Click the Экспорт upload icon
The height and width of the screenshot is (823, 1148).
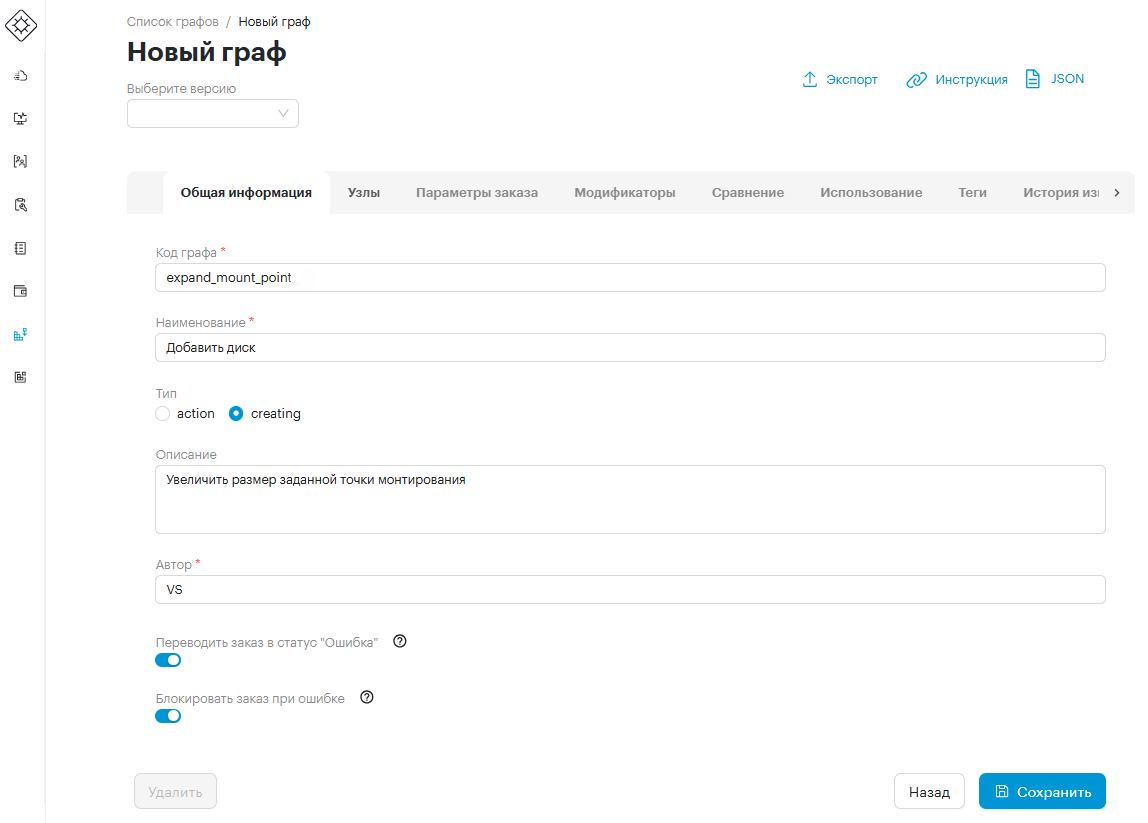click(810, 79)
